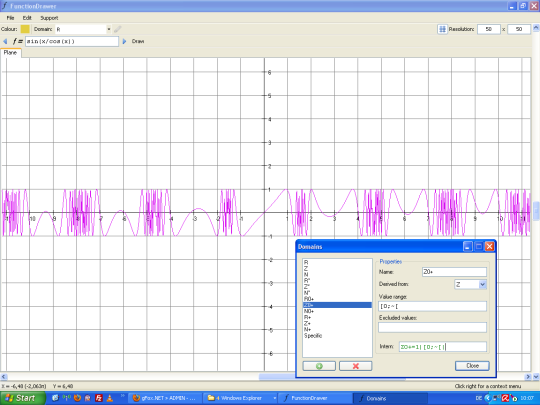Click the VLC cone quick launch icon

pos(110,398)
